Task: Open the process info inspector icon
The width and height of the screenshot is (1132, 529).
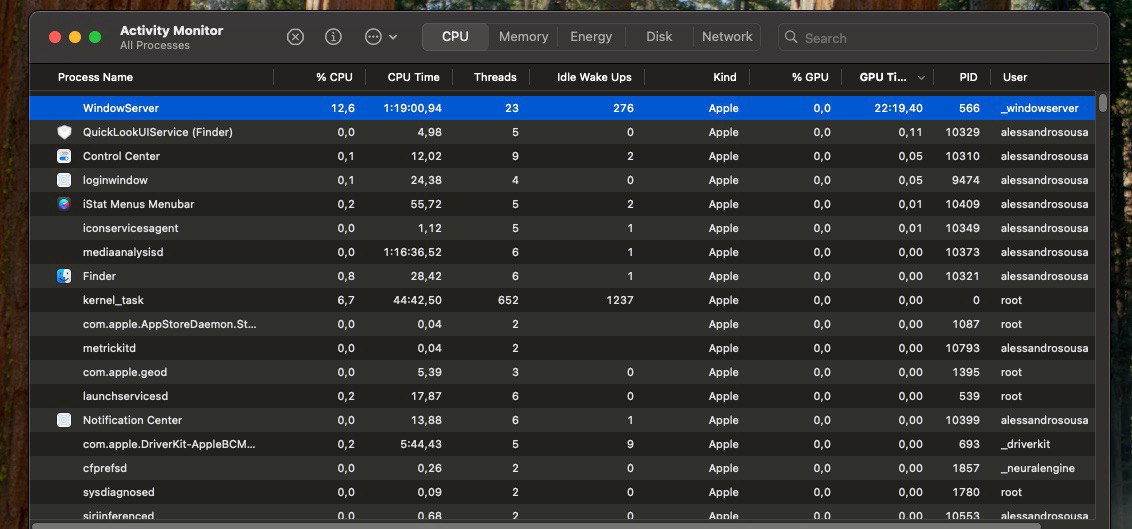Action: pyautogui.click(x=334, y=37)
